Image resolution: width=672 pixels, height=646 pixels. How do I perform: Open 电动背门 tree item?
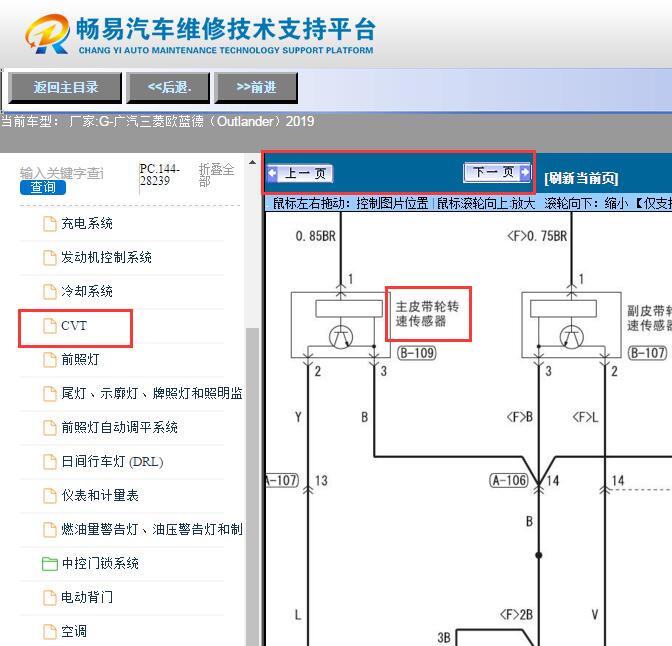(87, 597)
